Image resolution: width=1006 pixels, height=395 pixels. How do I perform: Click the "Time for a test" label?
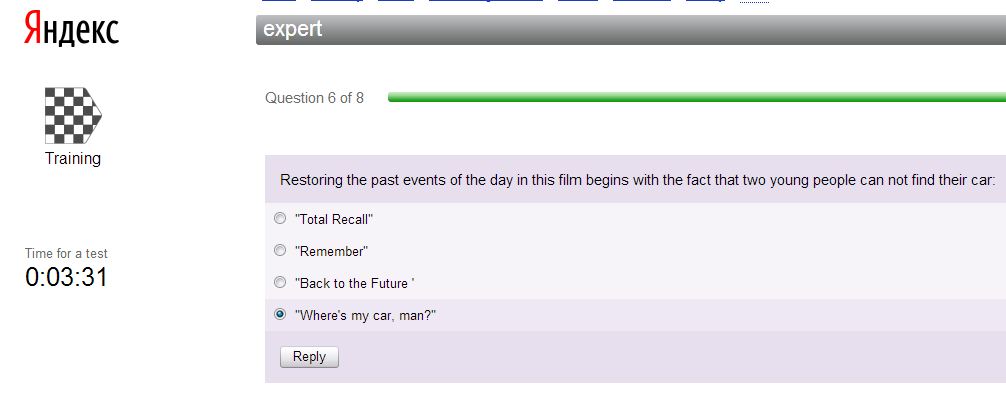(x=67, y=253)
